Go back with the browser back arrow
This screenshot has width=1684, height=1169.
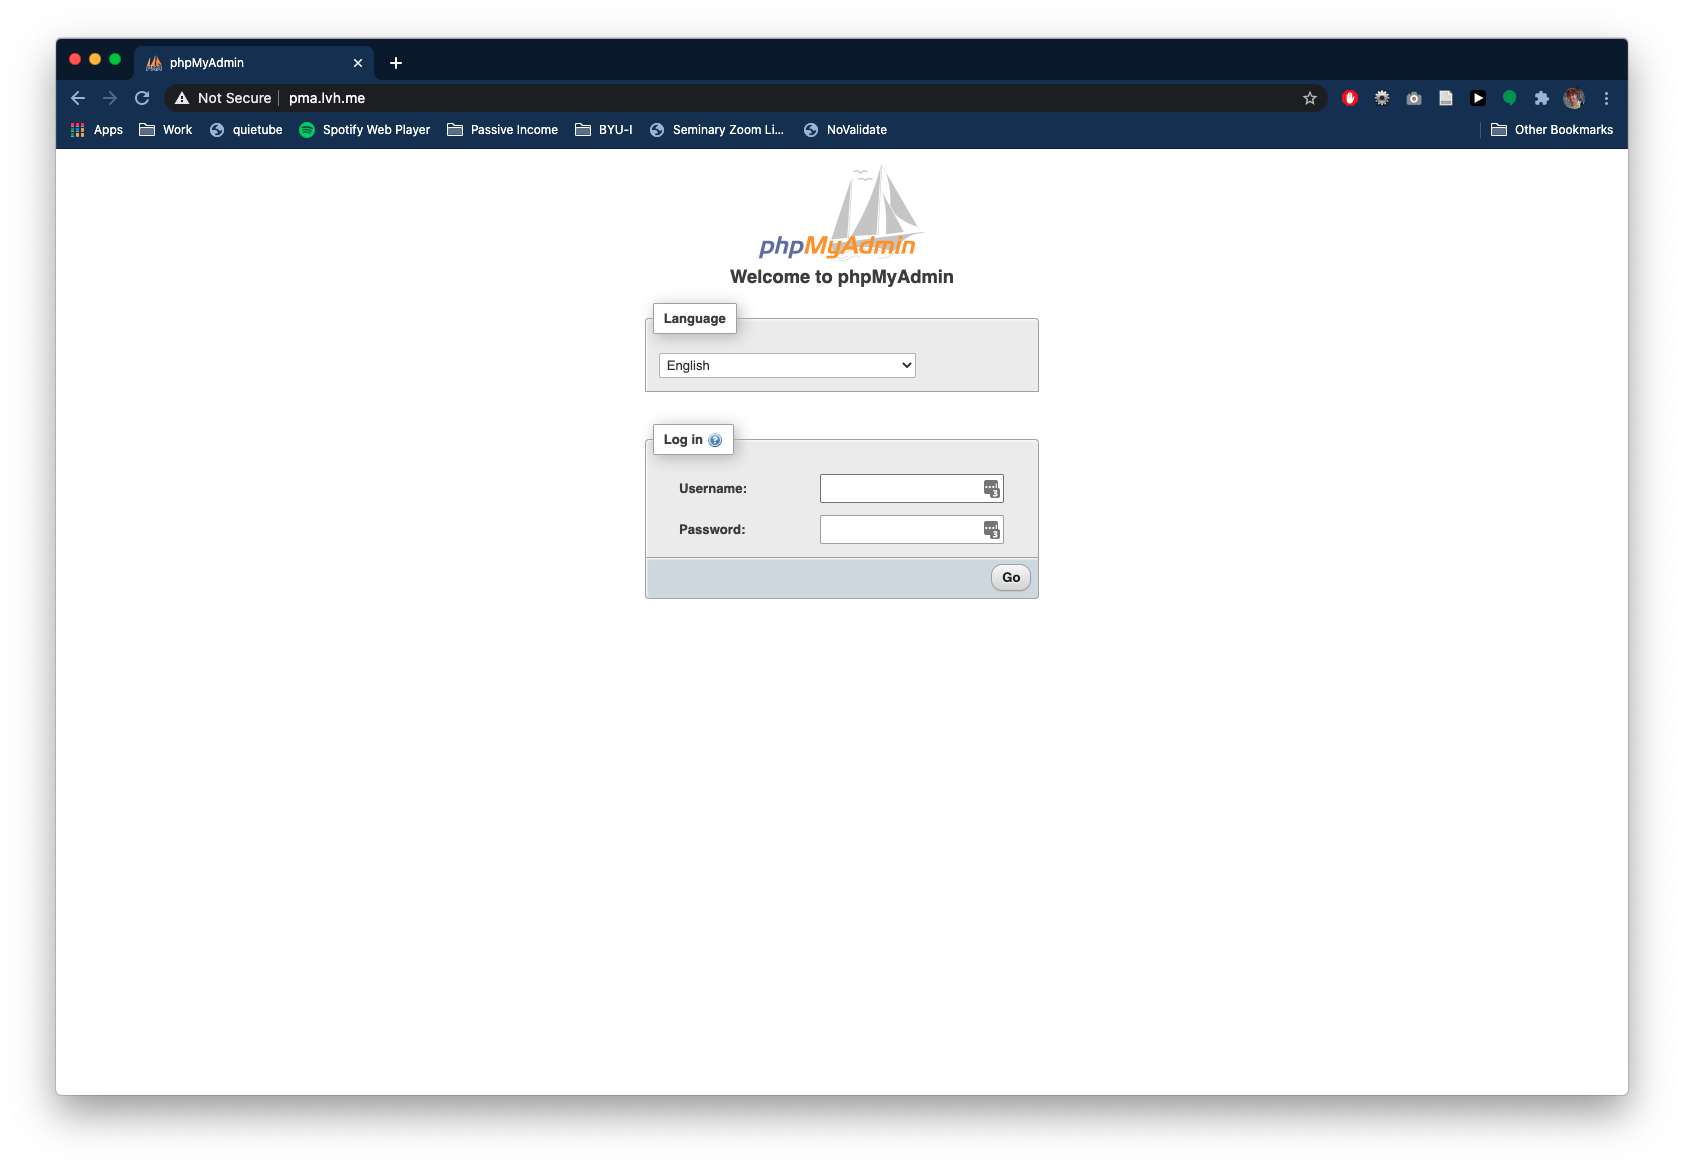coord(78,98)
